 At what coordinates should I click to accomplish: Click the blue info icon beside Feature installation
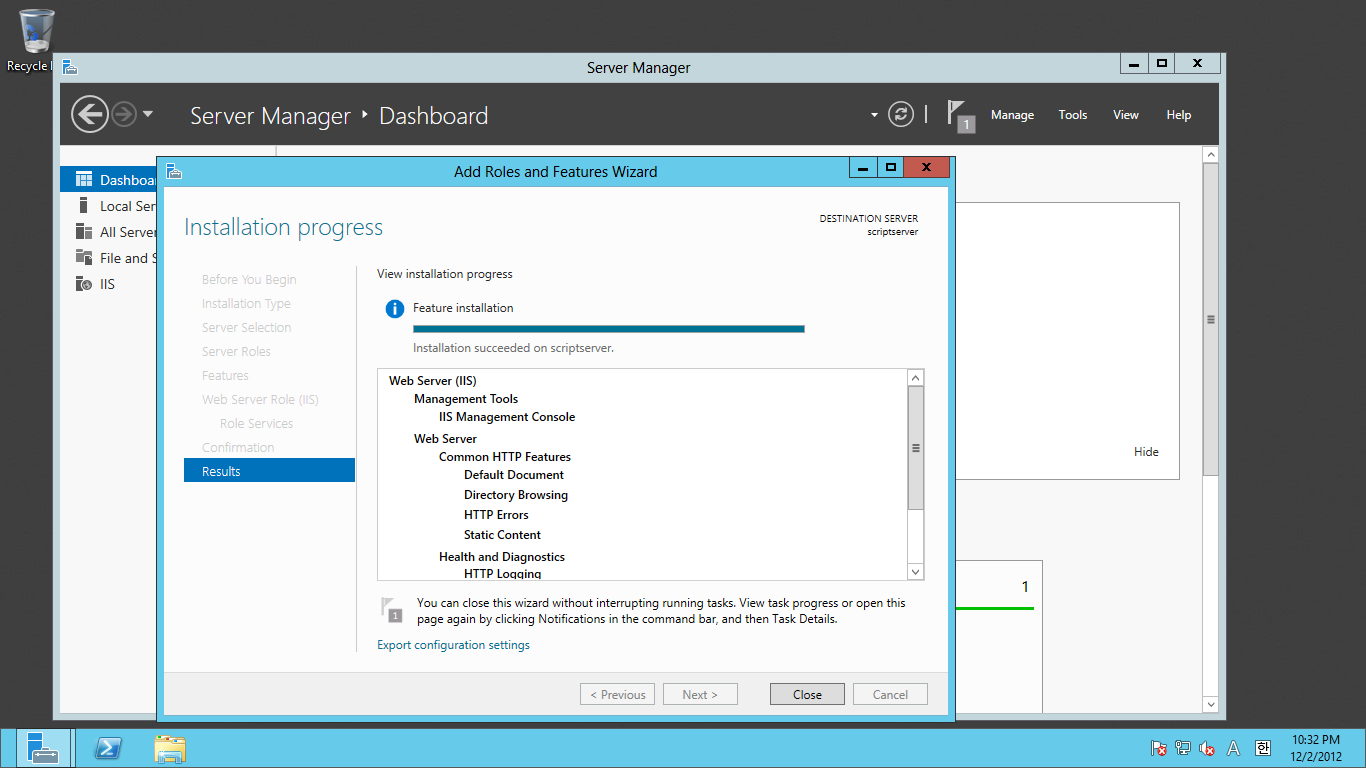pyautogui.click(x=395, y=309)
